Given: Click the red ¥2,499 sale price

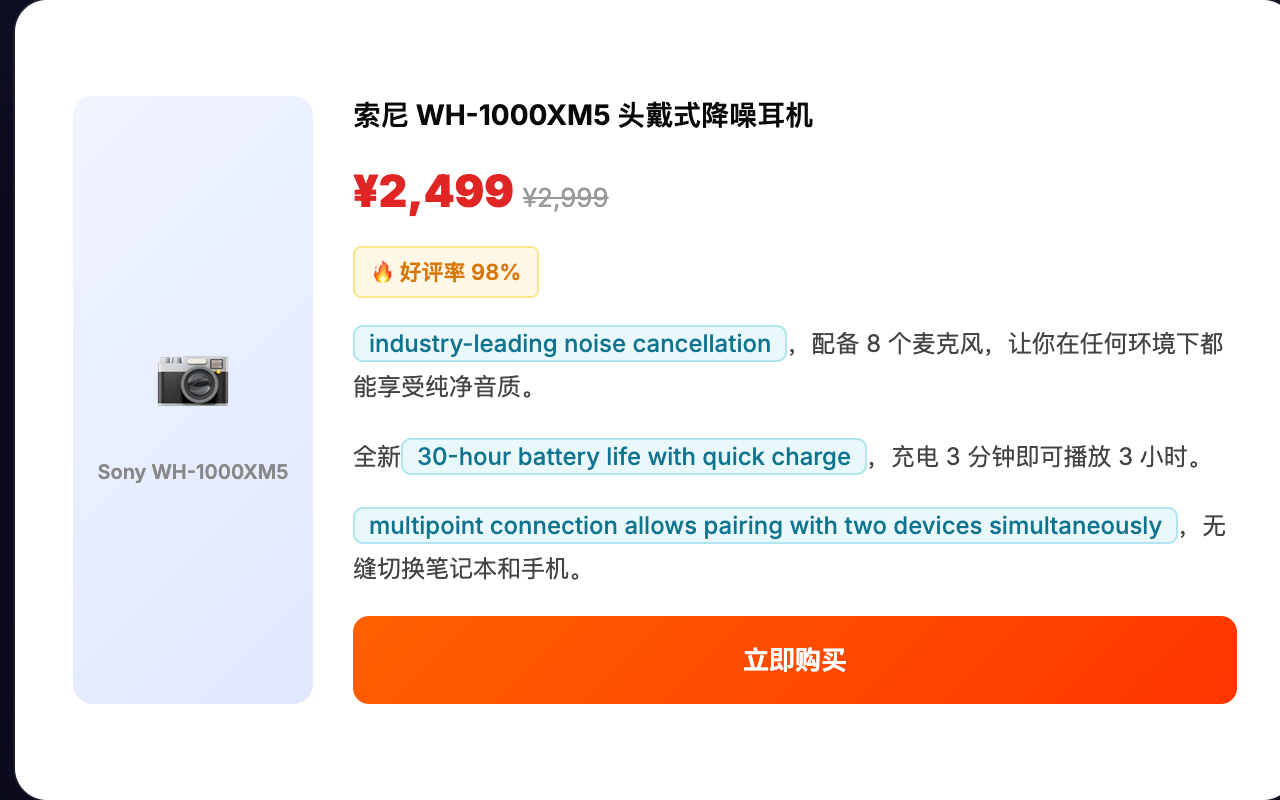Looking at the screenshot, I should [x=432, y=192].
